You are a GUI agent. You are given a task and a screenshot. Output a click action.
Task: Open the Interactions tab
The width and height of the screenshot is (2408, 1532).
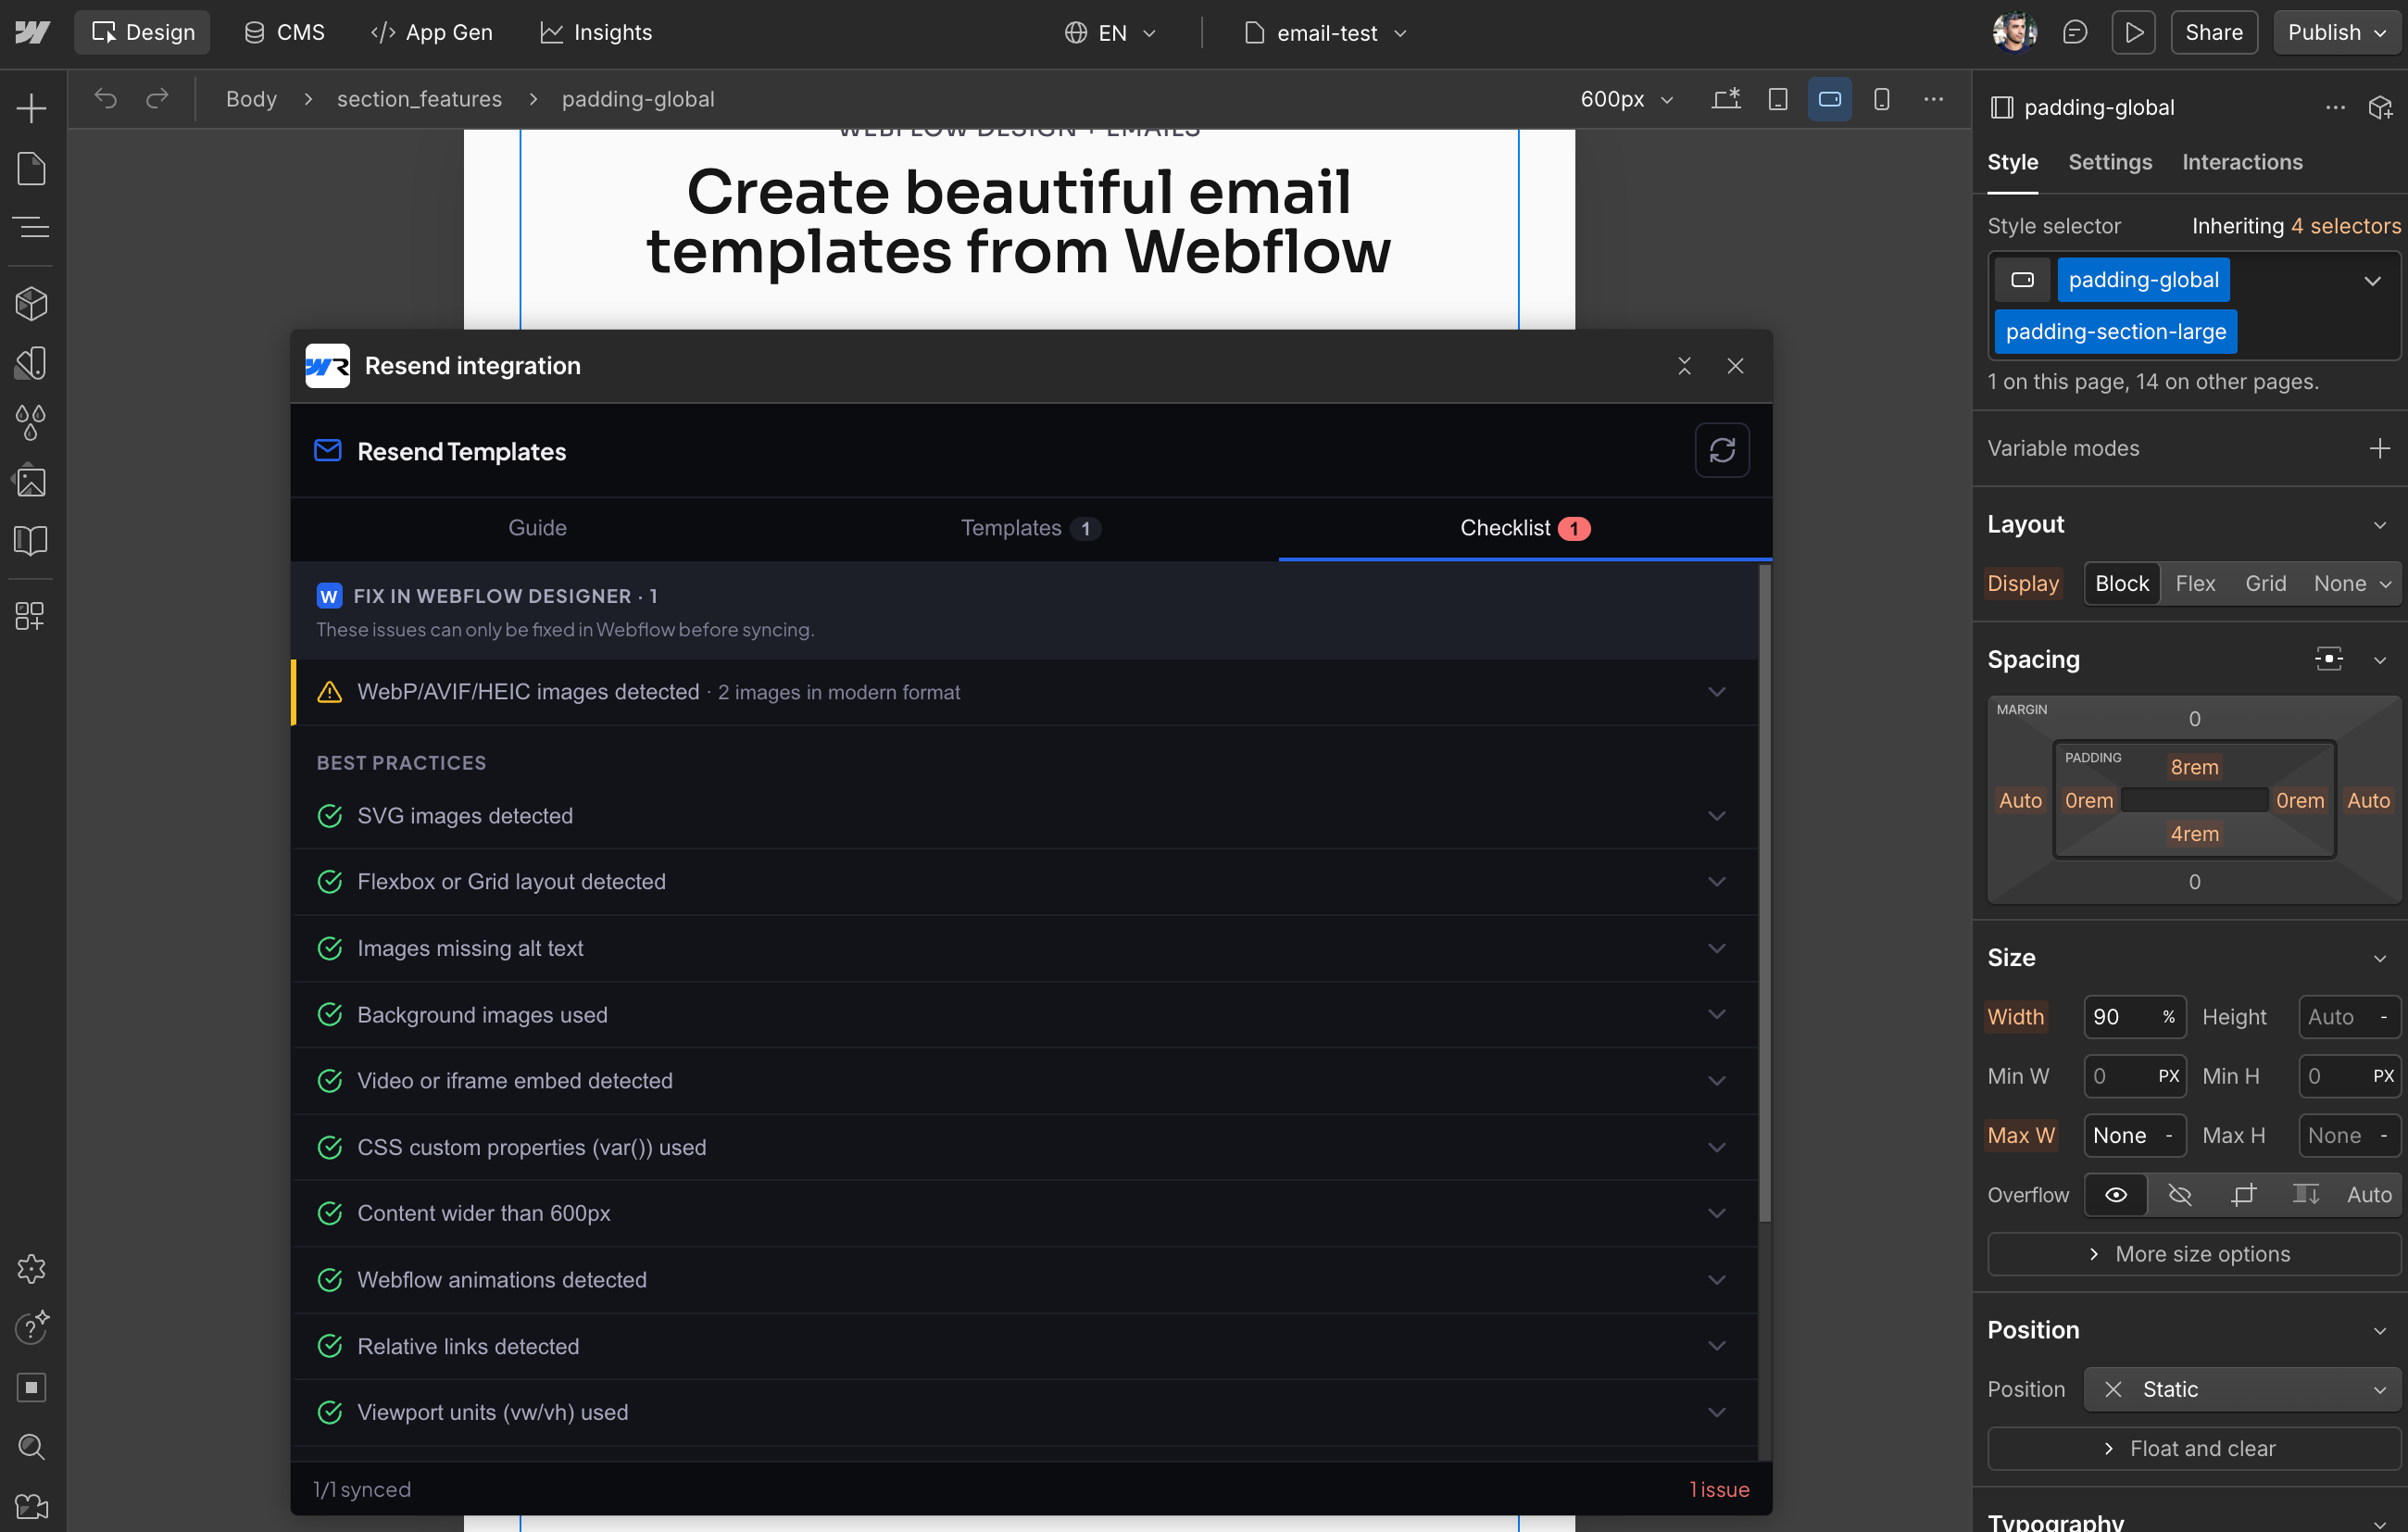[2242, 162]
